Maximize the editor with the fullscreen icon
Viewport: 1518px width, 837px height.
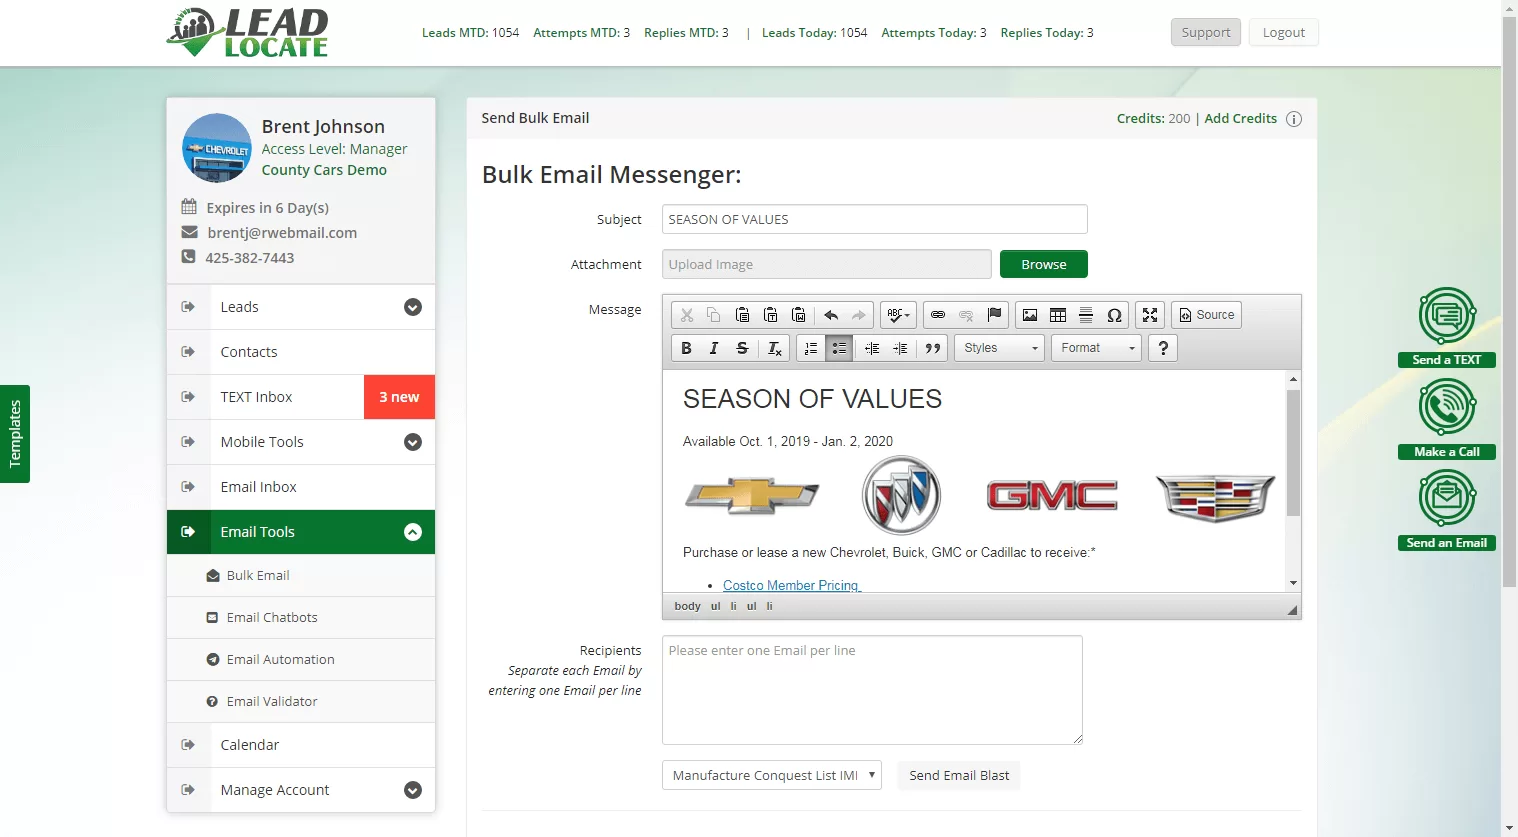(1150, 315)
